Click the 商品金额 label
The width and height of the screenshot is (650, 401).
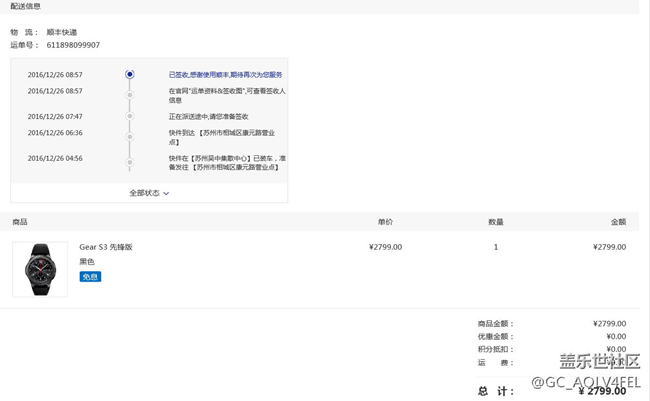pyautogui.click(x=496, y=323)
